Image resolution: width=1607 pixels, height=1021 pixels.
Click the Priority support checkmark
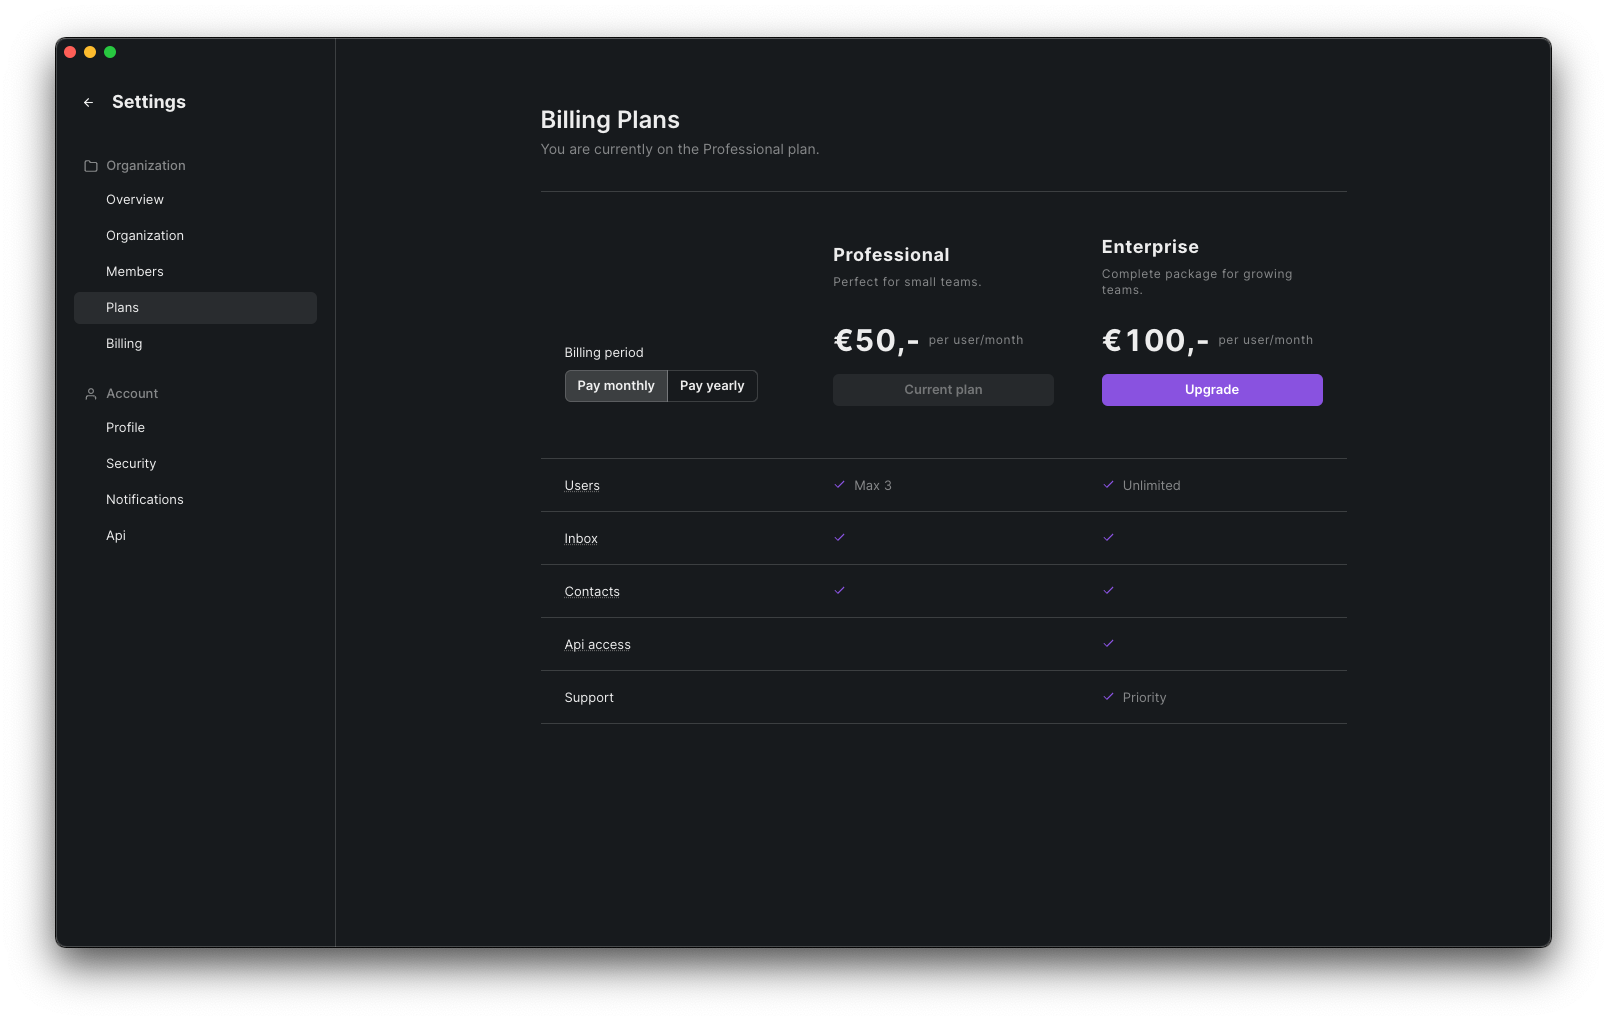pos(1108,696)
